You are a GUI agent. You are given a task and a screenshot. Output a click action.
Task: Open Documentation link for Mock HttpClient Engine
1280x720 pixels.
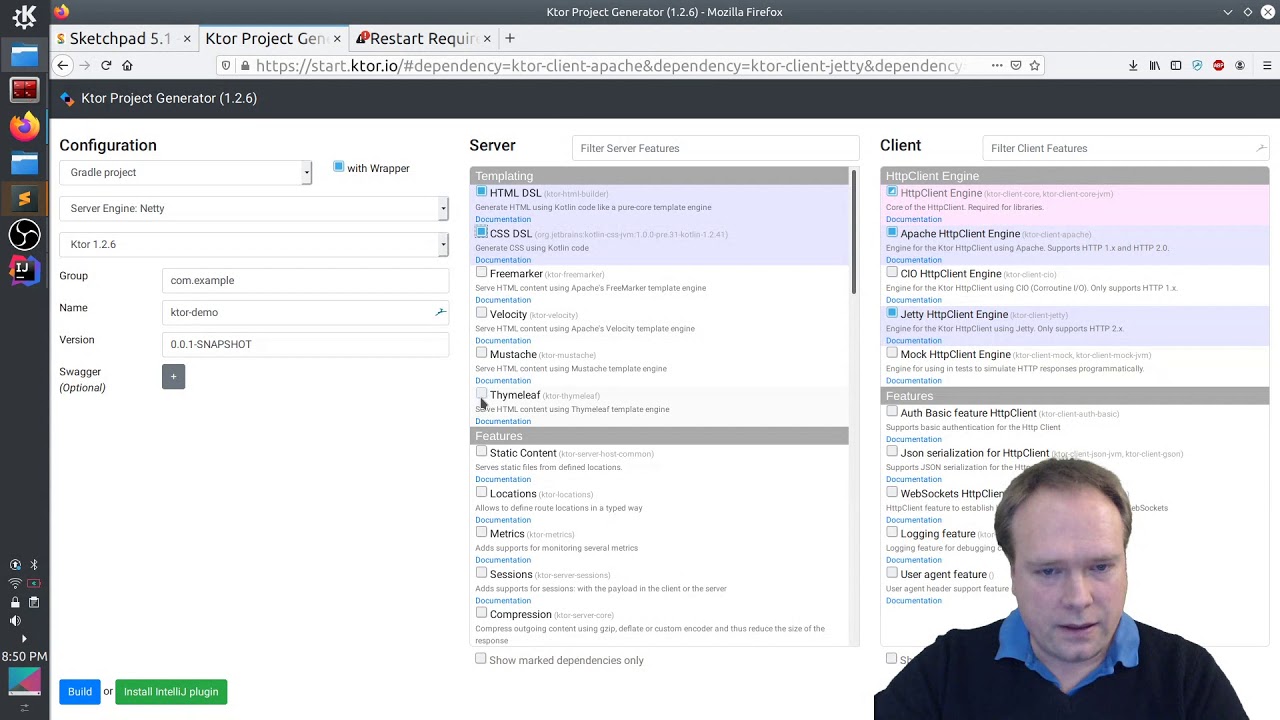click(914, 381)
